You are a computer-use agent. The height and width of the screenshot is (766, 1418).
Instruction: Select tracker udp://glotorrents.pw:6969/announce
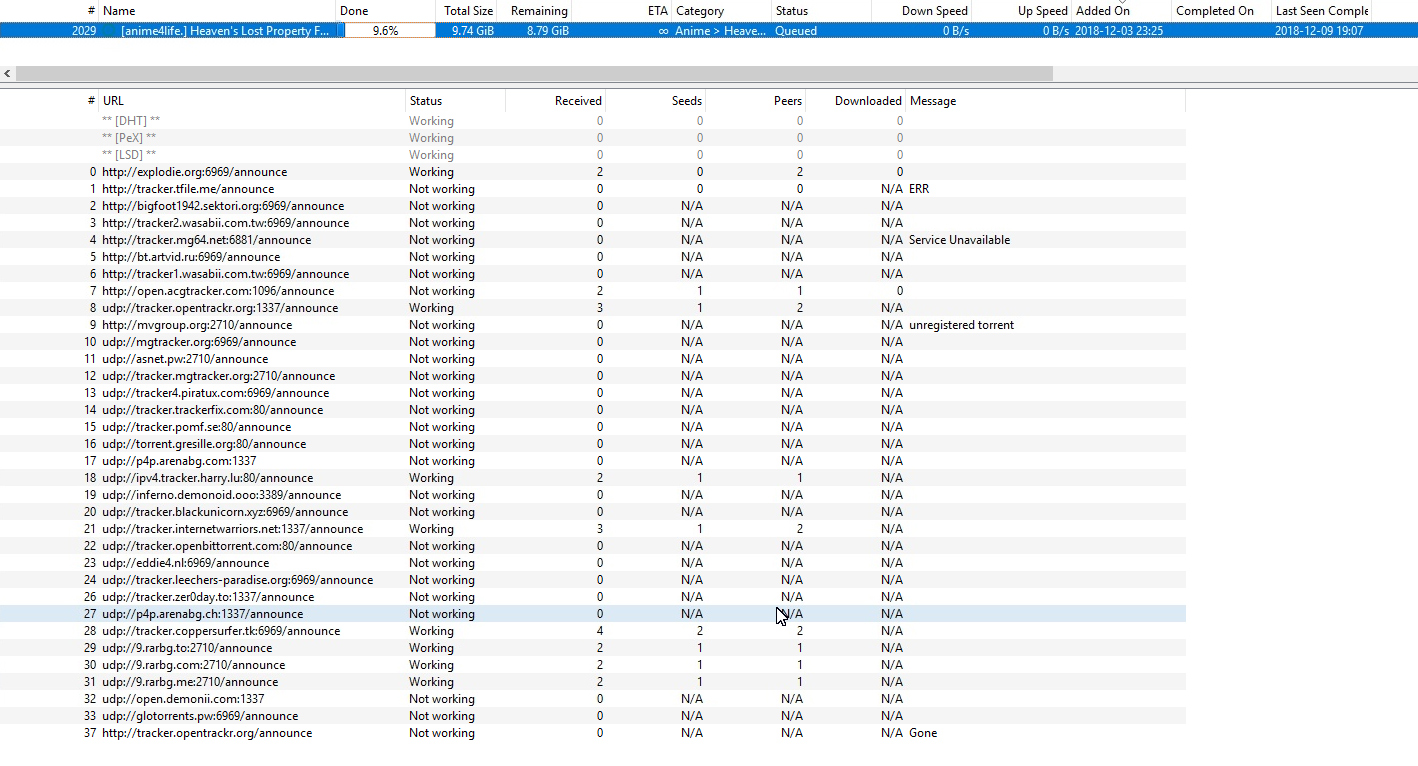593,716
